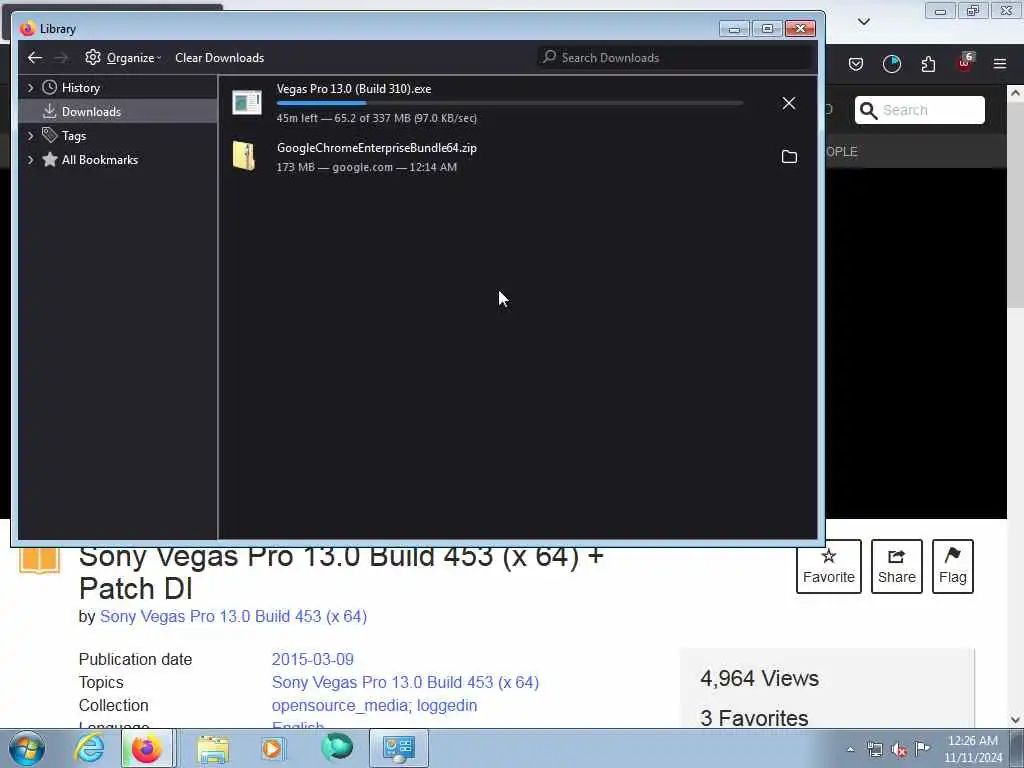Image resolution: width=1024 pixels, height=768 pixels.
Task: Click the network tray icon
Action: click(874, 750)
